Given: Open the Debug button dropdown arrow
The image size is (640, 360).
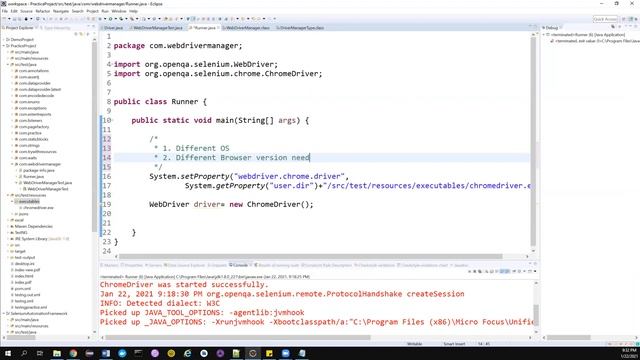Looking at the screenshot, I should (x=104, y=19).
